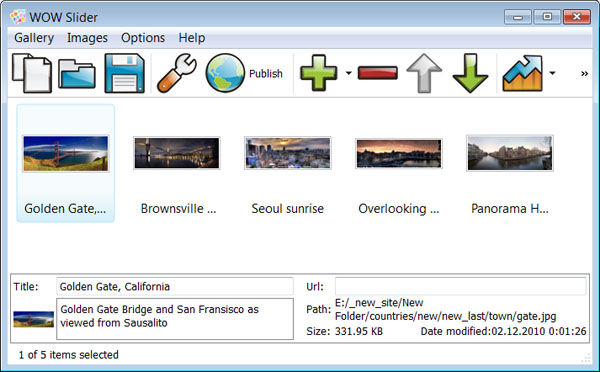Click the size value 331.95 KB
Screen dimensions: 600x372
[x=359, y=331]
